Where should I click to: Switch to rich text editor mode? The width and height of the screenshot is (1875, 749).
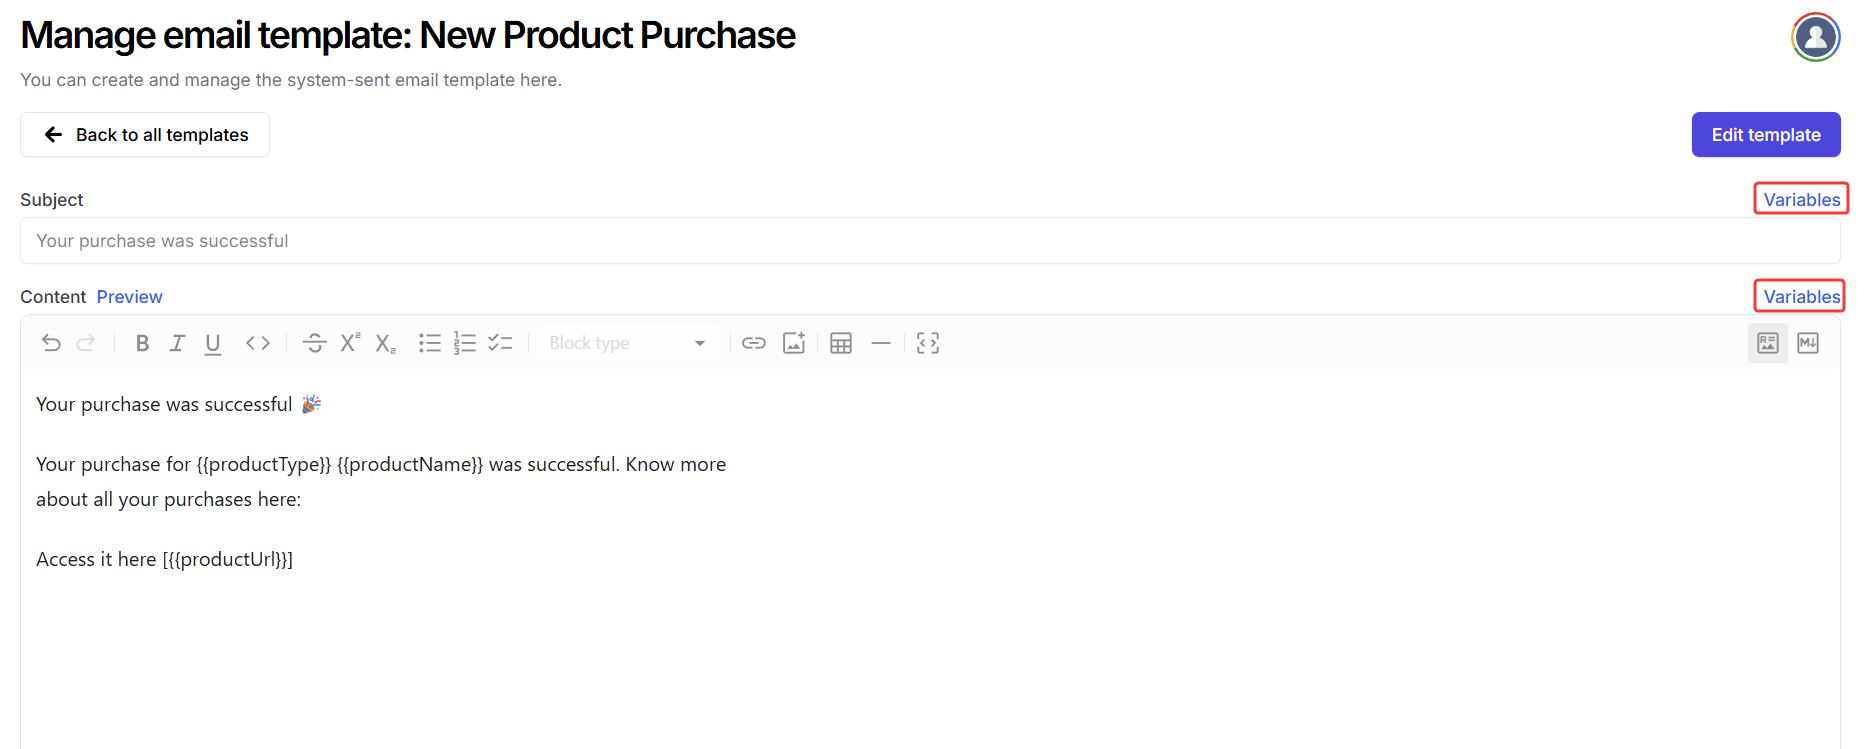click(x=1767, y=343)
